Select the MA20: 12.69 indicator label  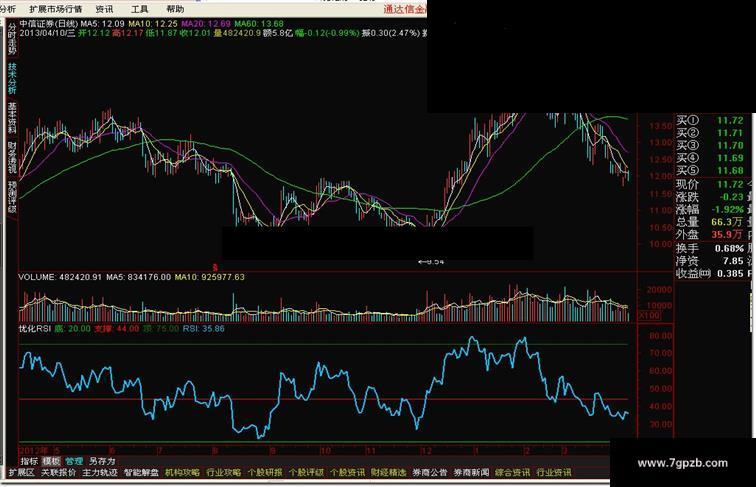point(206,24)
